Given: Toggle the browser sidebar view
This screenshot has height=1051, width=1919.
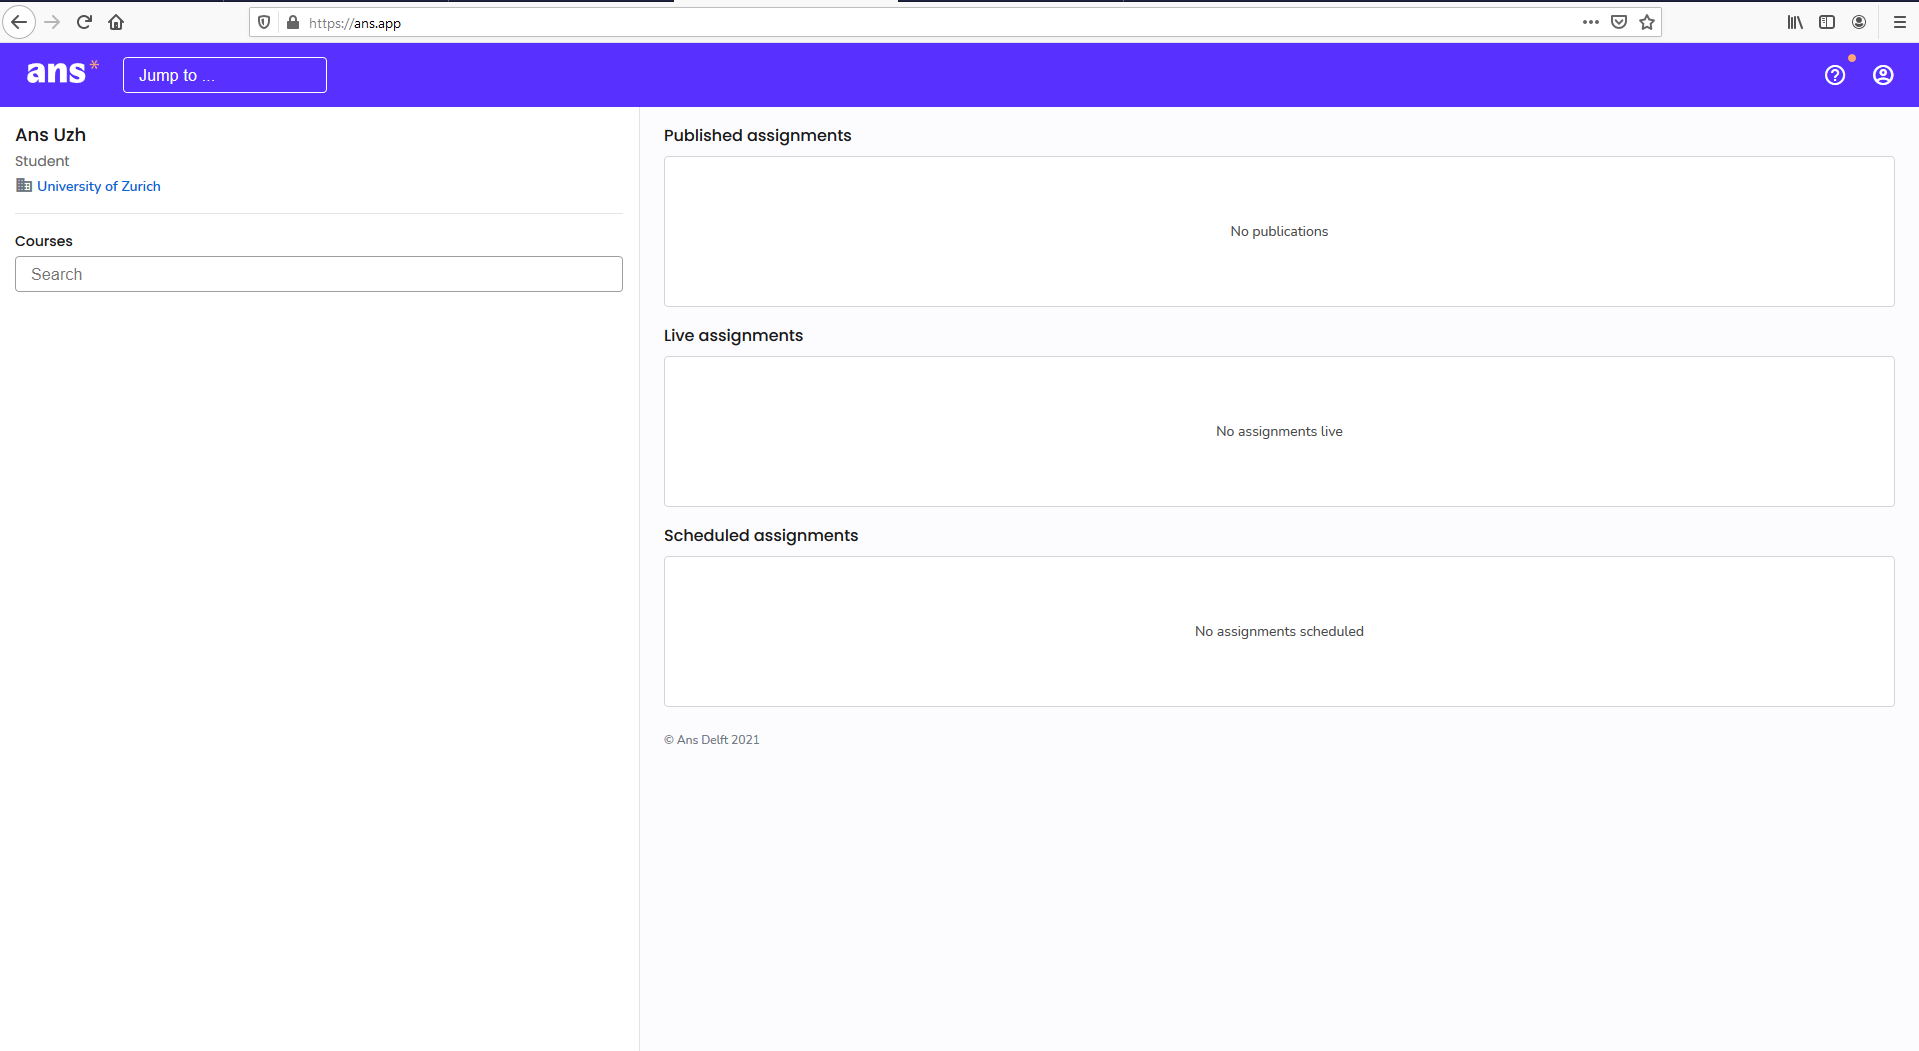Looking at the screenshot, I should (1827, 22).
